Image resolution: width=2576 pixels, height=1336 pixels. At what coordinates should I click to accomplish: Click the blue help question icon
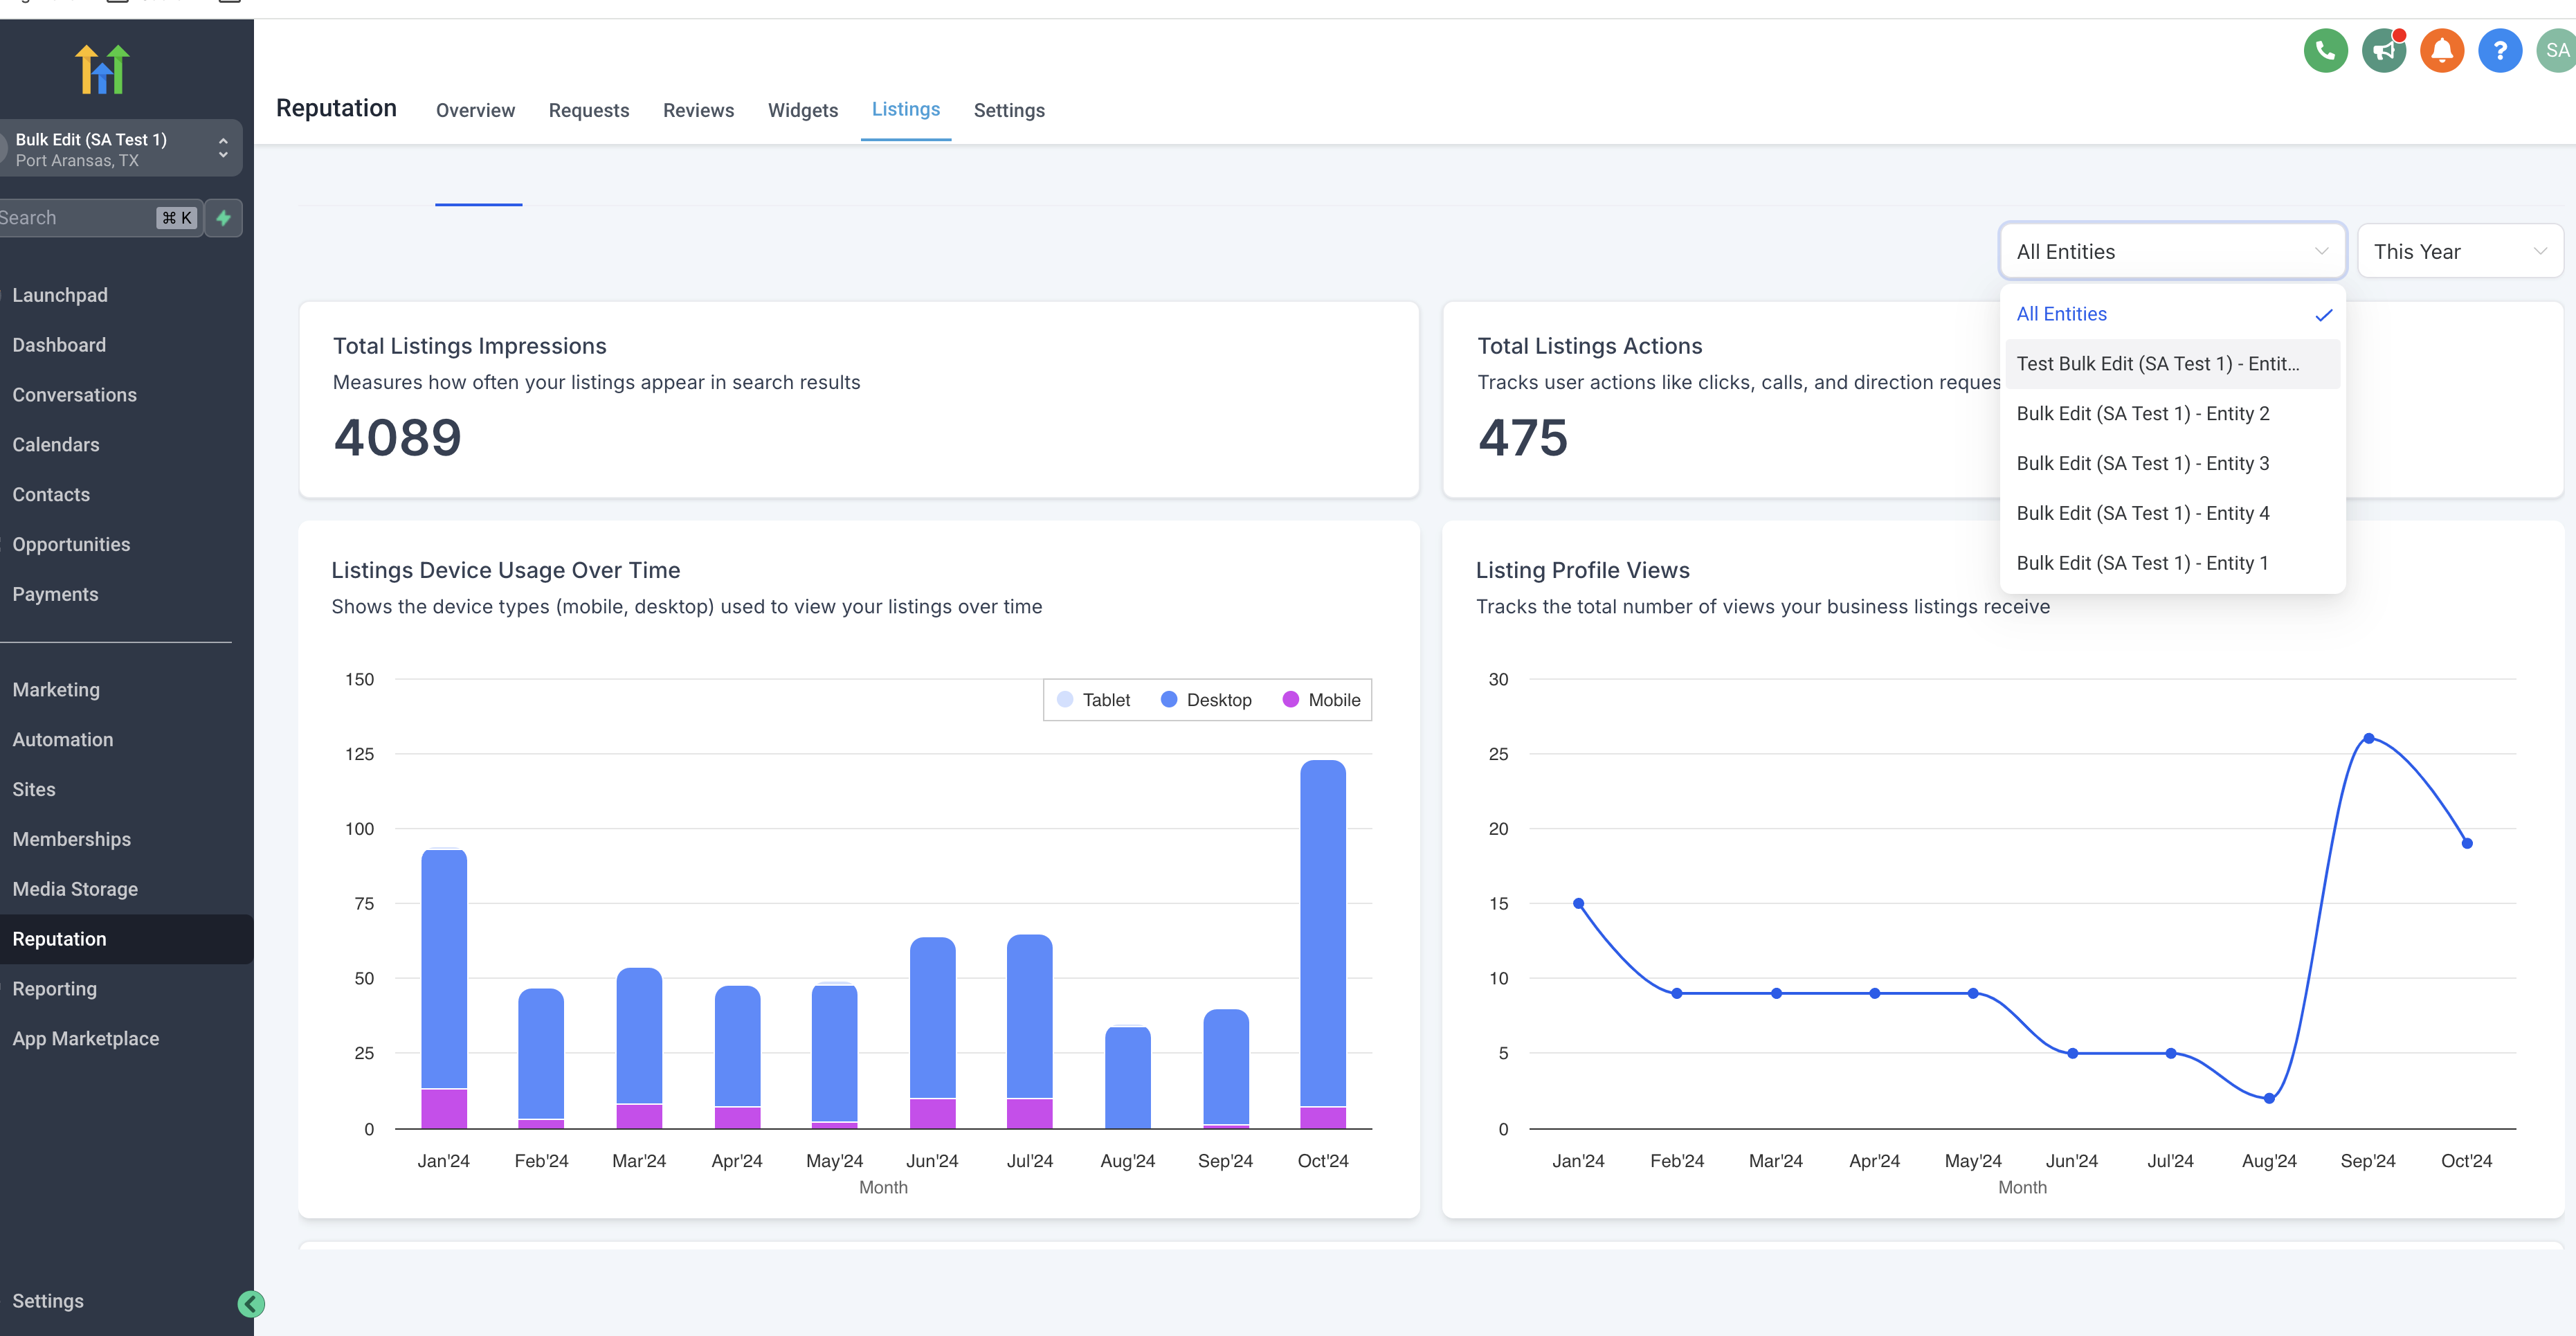click(2499, 51)
